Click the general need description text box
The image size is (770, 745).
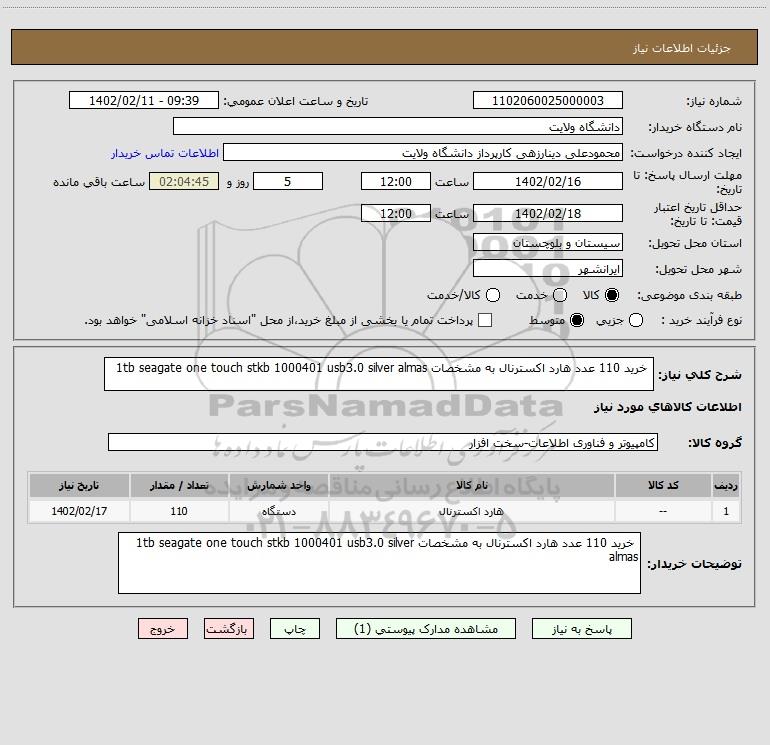click(x=379, y=374)
